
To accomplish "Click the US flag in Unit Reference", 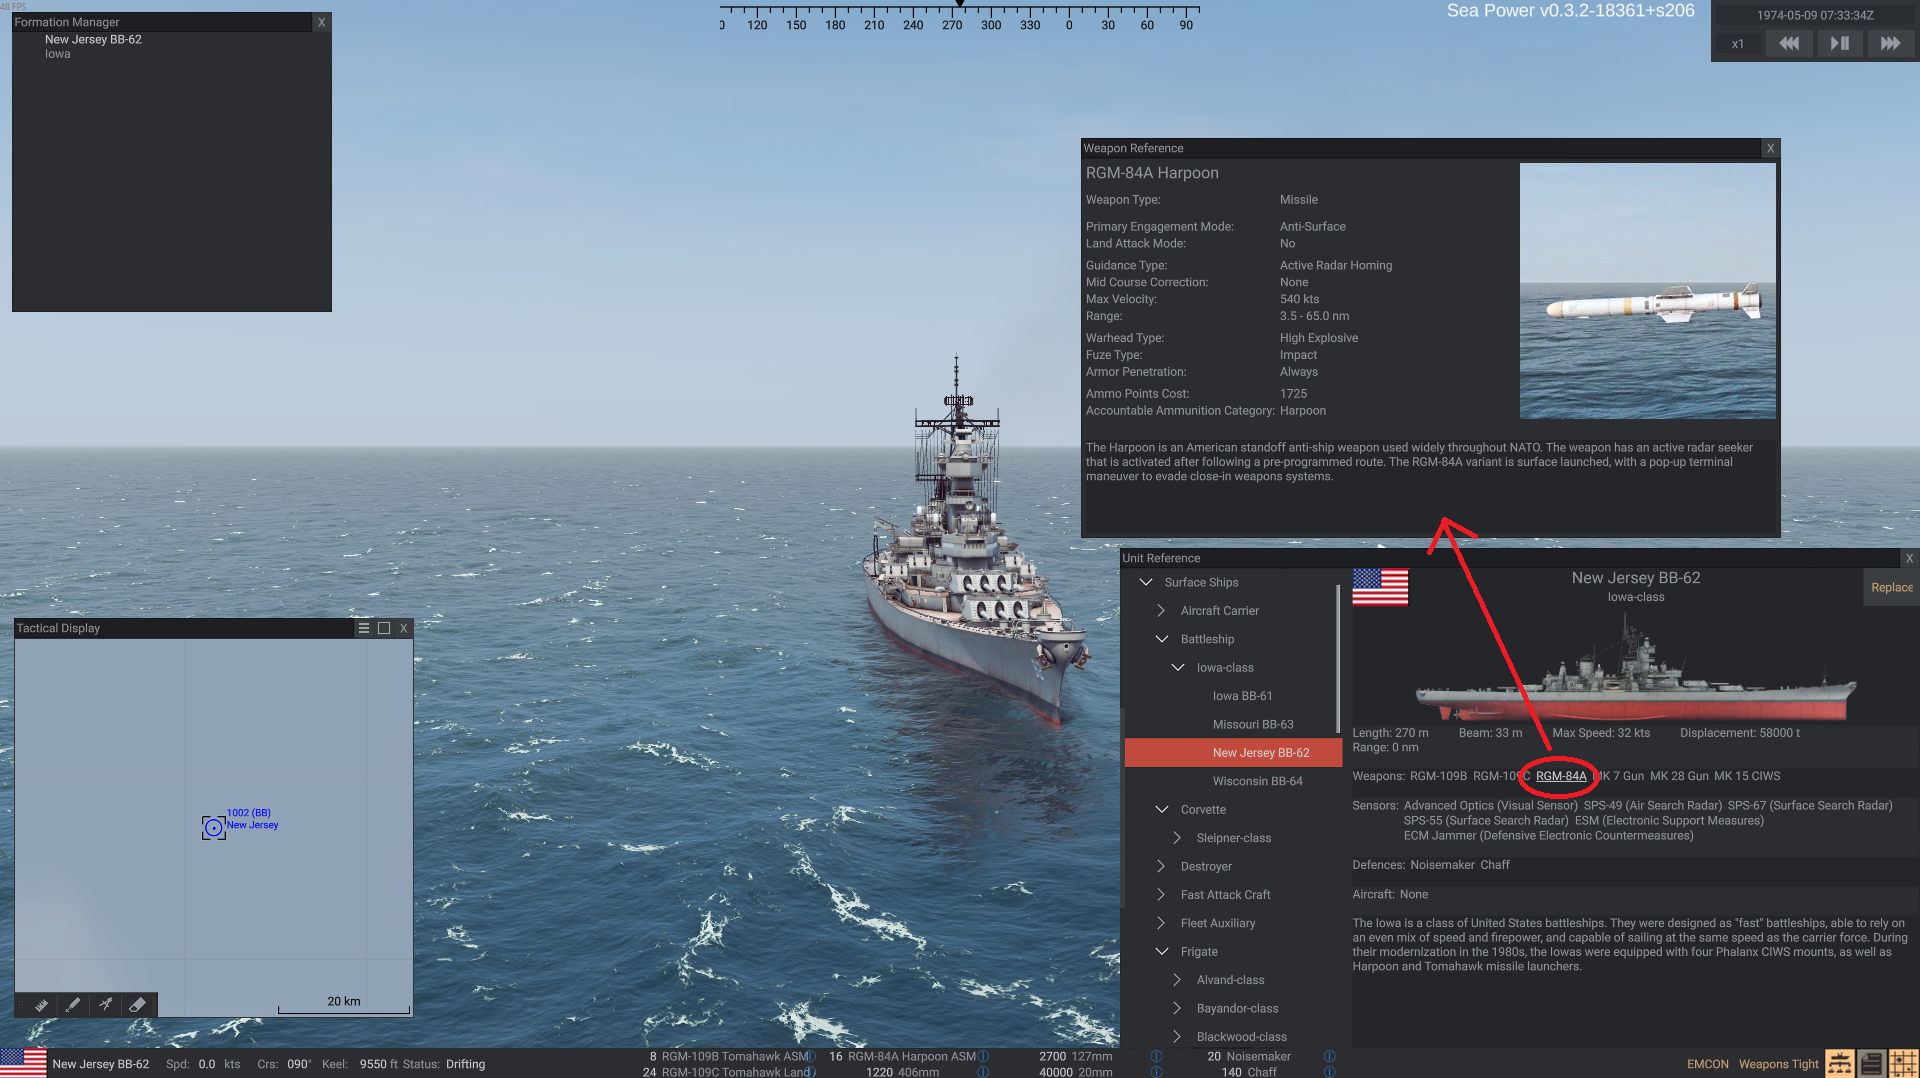I will (x=1380, y=587).
